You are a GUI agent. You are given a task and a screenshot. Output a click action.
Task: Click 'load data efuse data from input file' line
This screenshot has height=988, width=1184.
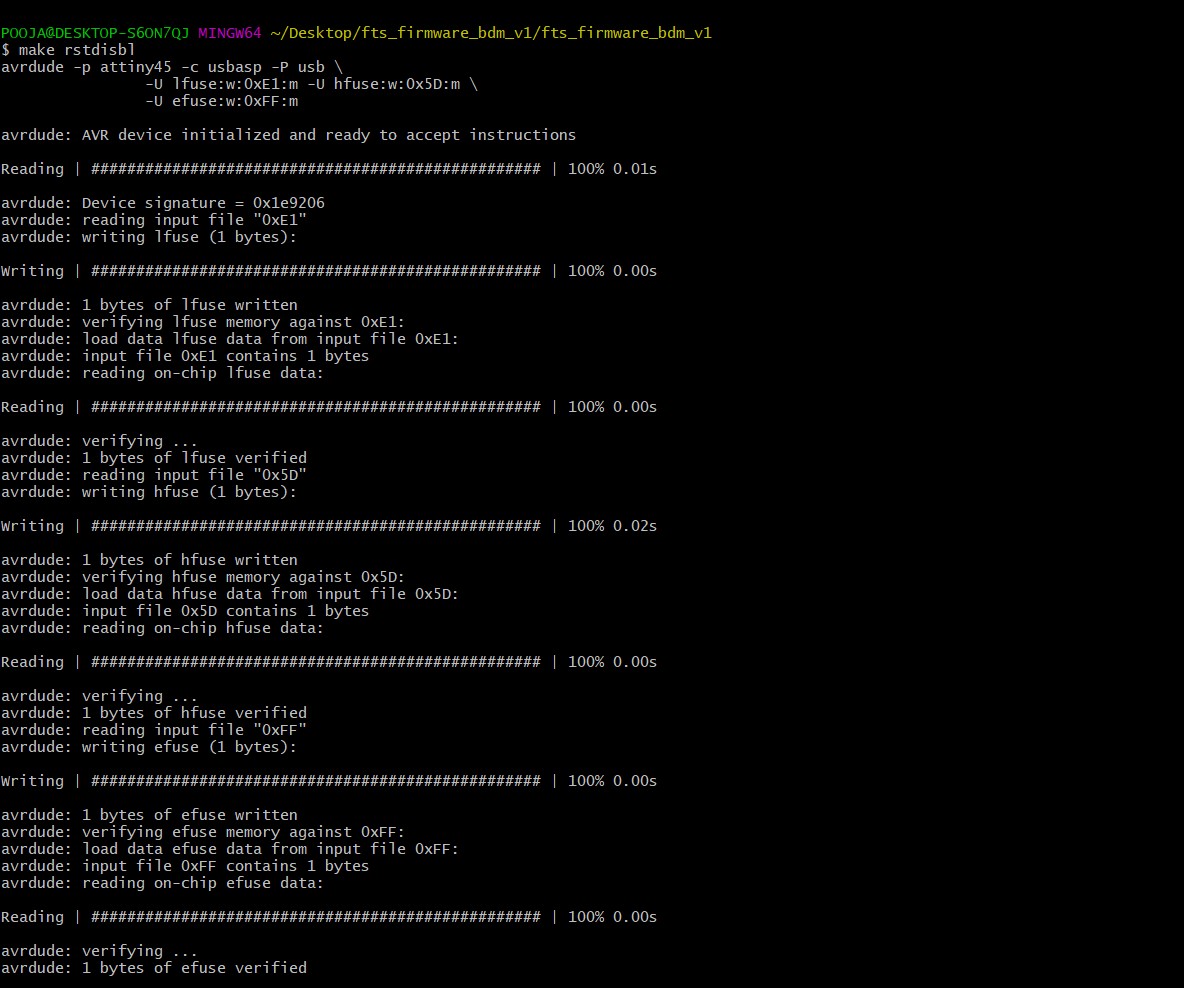230,849
